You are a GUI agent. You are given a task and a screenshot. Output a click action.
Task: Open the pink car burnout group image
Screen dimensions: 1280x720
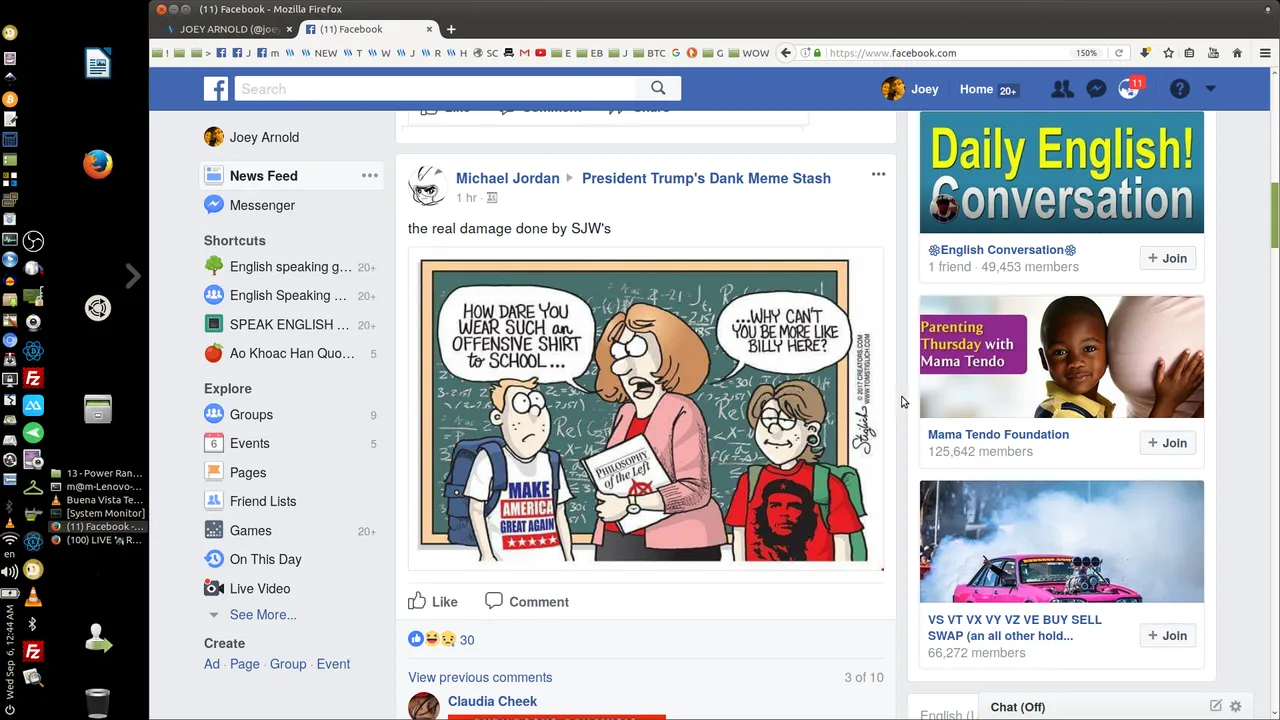click(x=1062, y=542)
